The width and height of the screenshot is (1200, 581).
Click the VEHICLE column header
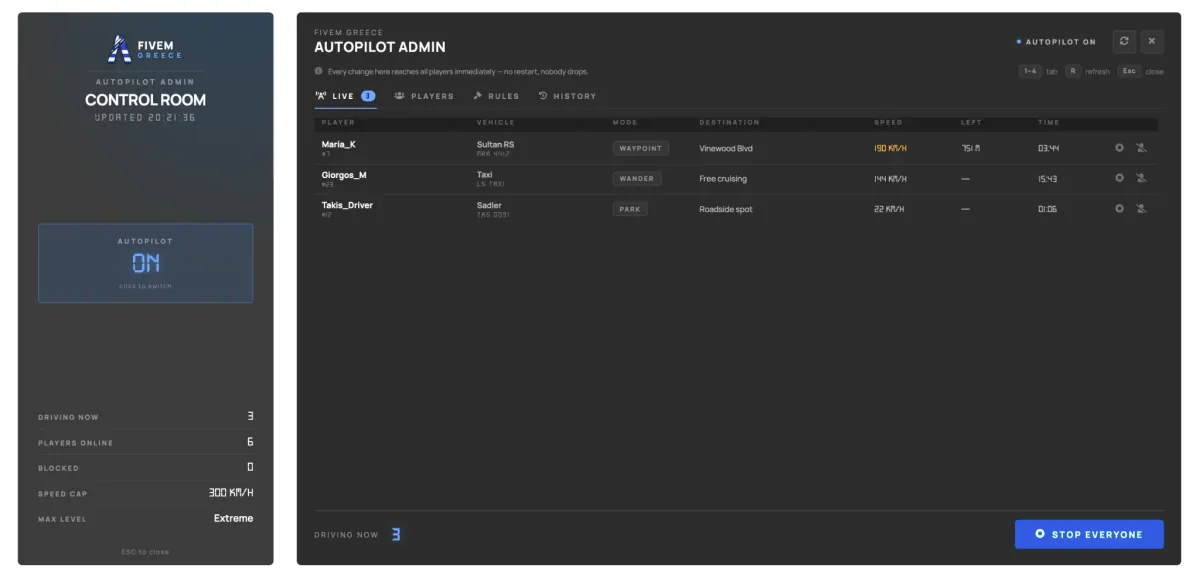[496, 122]
